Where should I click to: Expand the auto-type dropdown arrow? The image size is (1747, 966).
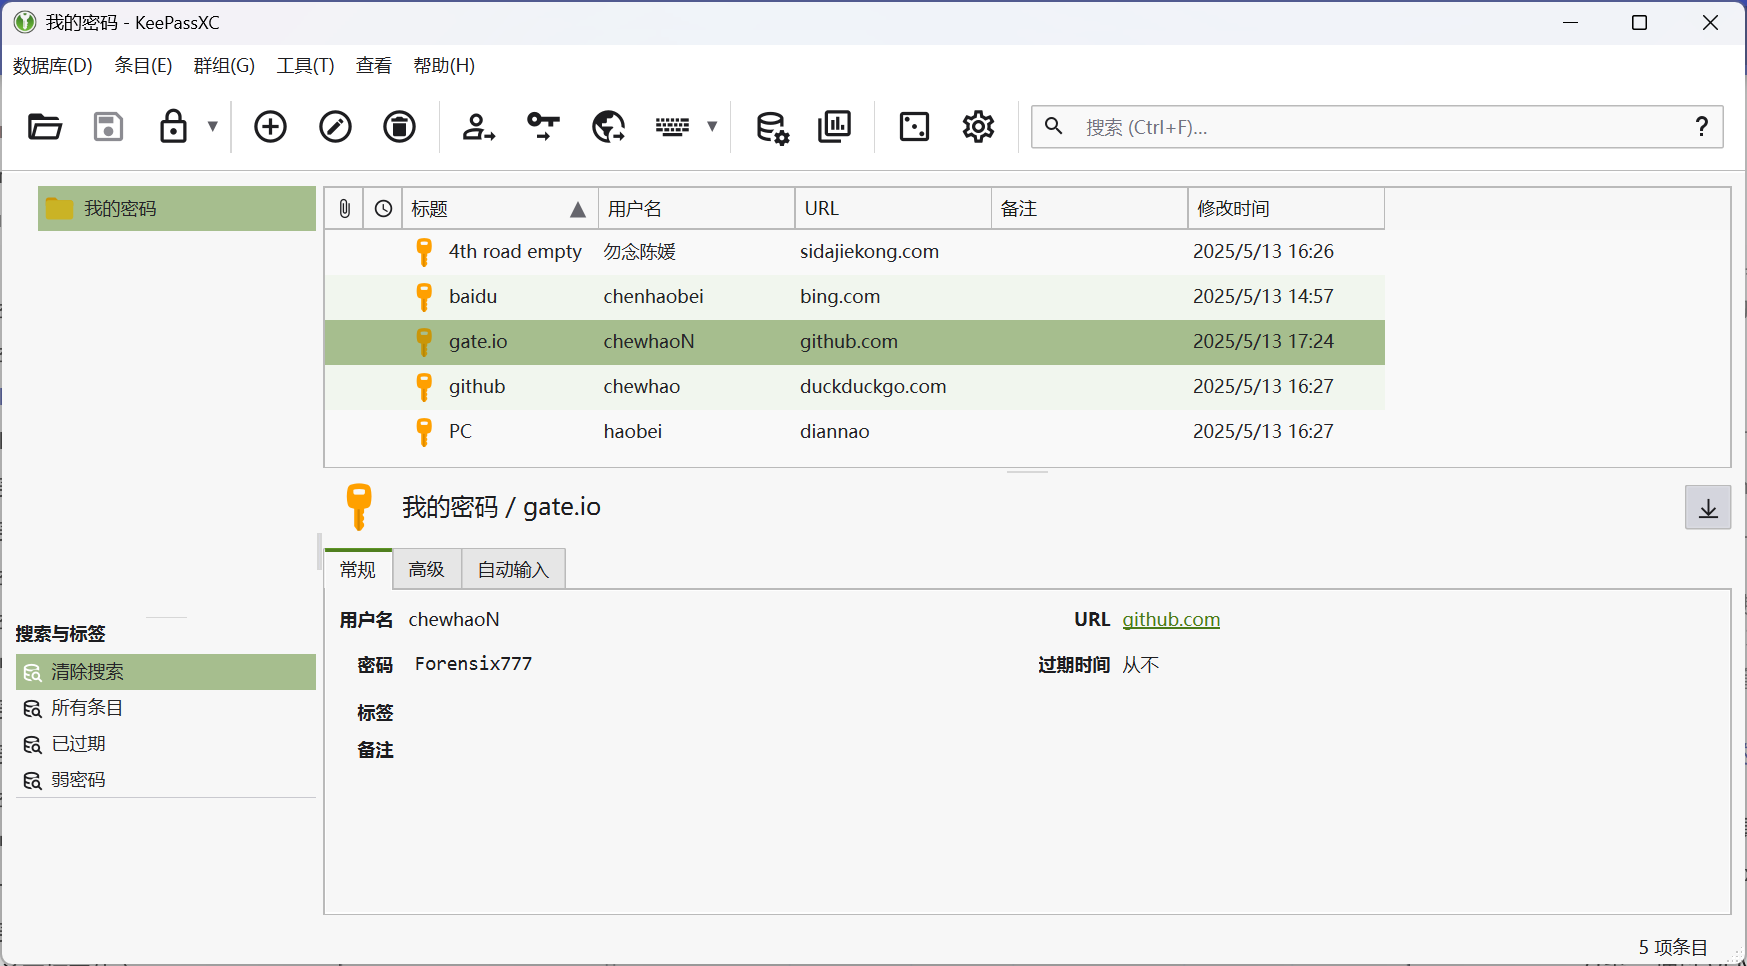pyautogui.click(x=712, y=127)
